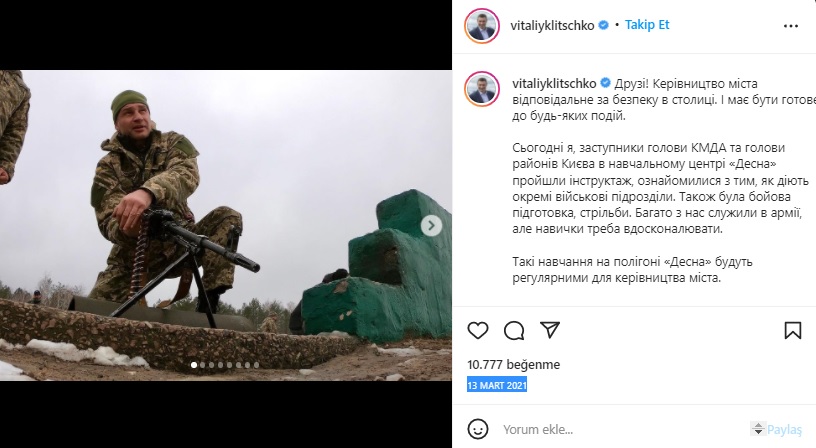This screenshot has width=816, height=448.
Task: Click the caption profile avatar
Action: (481, 89)
